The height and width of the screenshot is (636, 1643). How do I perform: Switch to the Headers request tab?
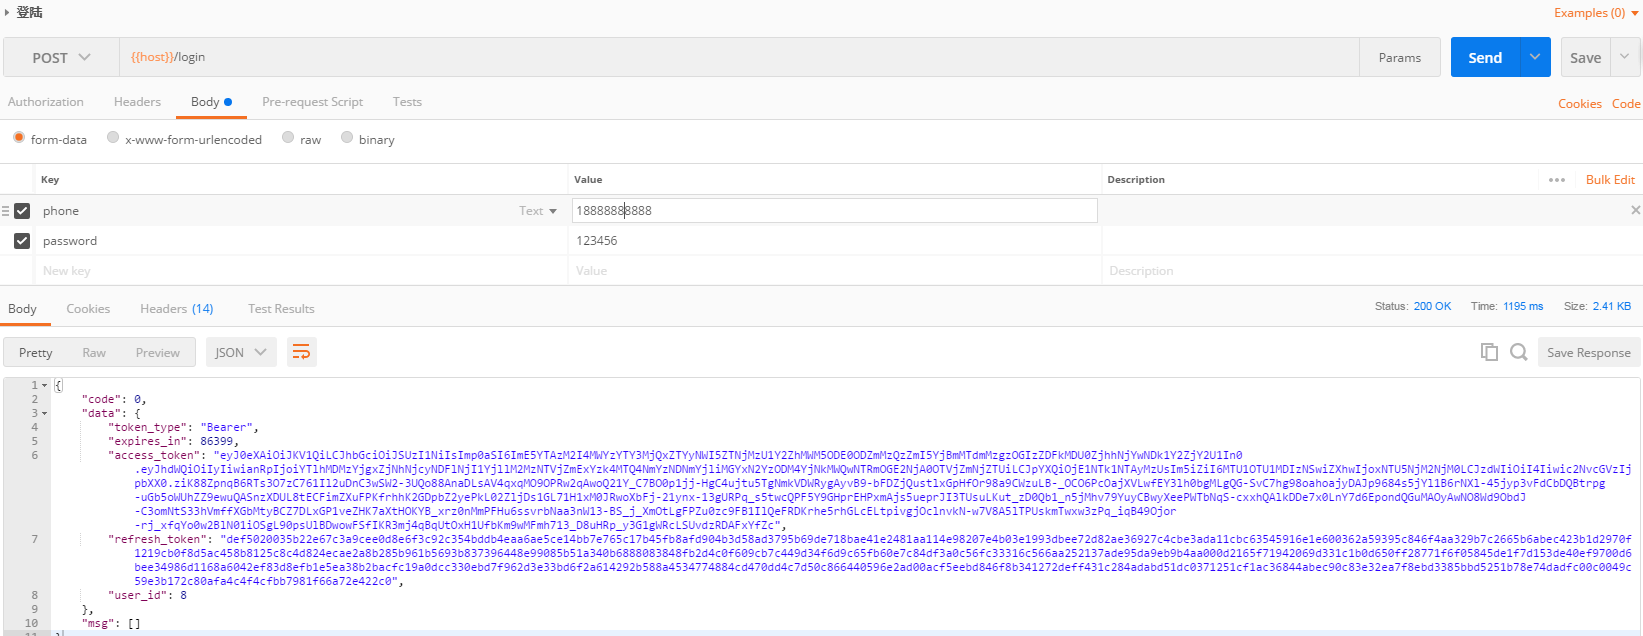click(137, 102)
